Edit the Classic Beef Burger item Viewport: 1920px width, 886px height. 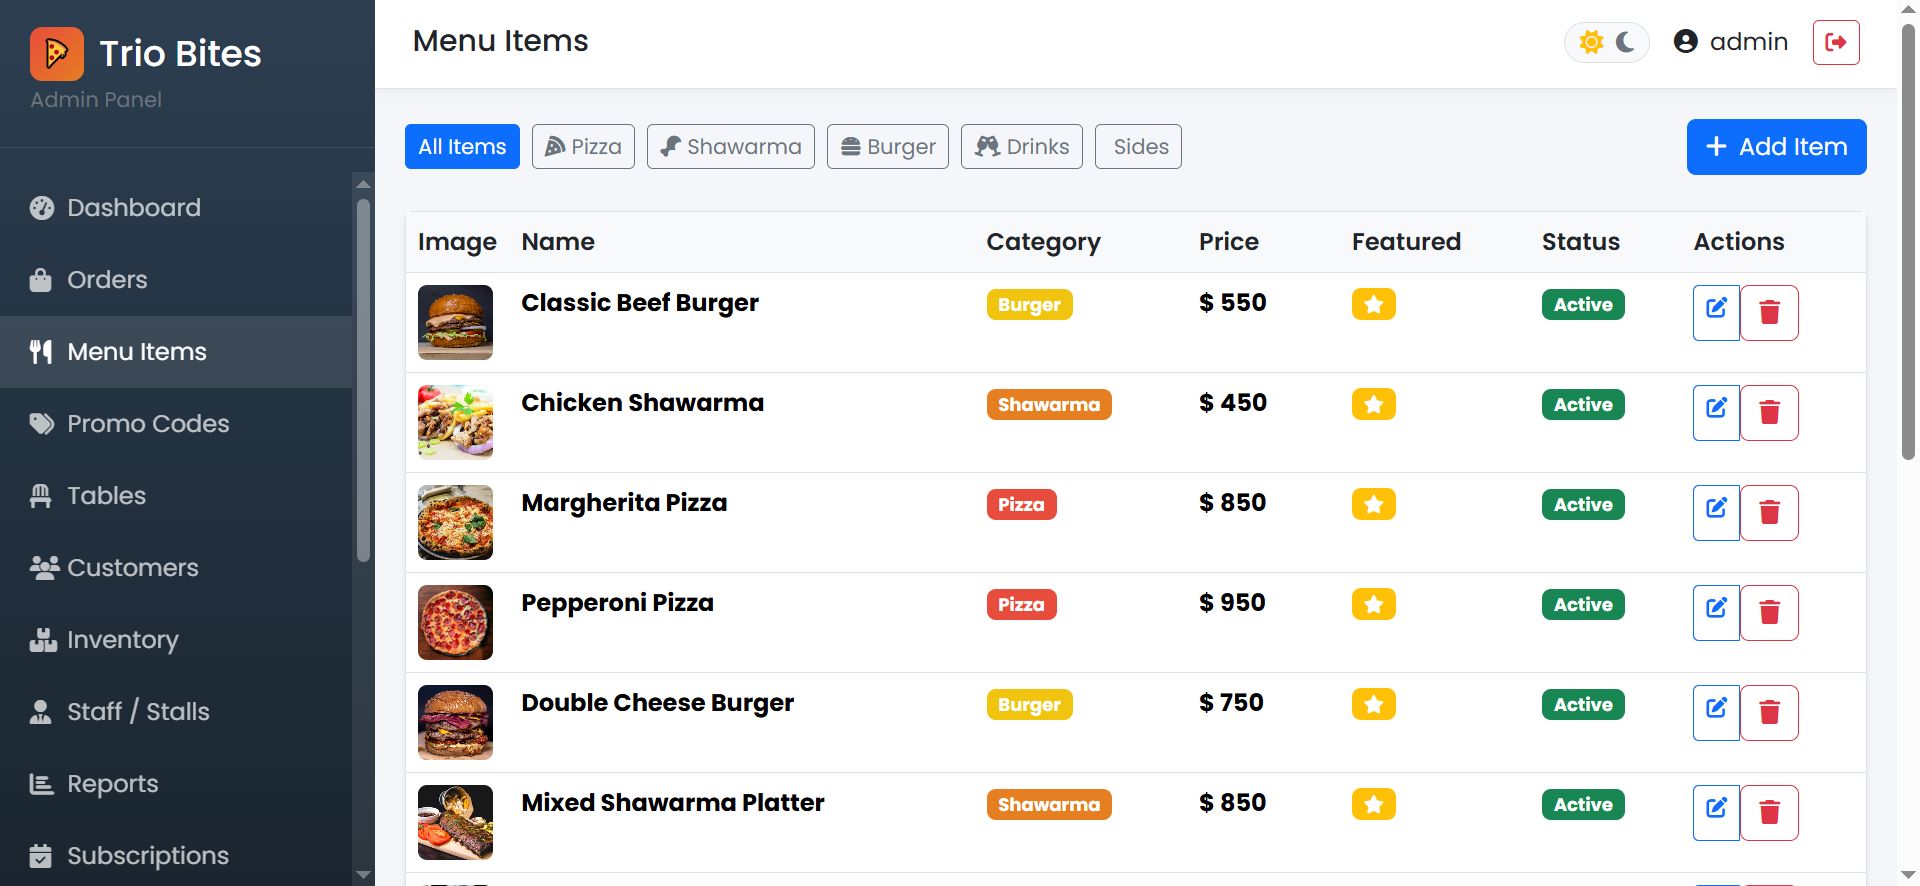point(1716,312)
